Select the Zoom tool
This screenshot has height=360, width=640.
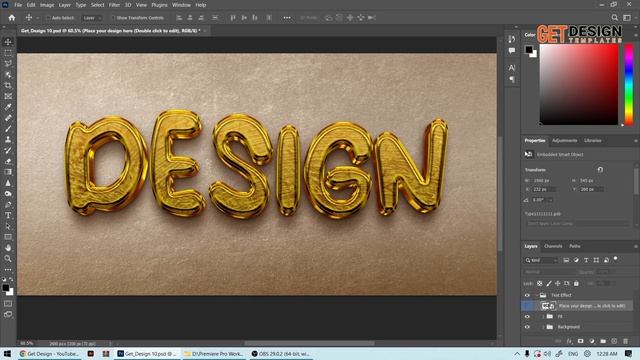coord(8,258)
